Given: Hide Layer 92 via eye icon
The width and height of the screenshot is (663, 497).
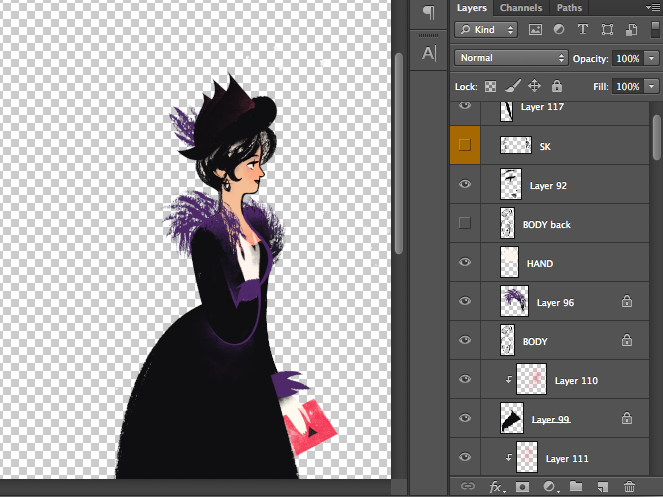Looking at the screenshot, I should pyautogui.click(x=465, y=184).
